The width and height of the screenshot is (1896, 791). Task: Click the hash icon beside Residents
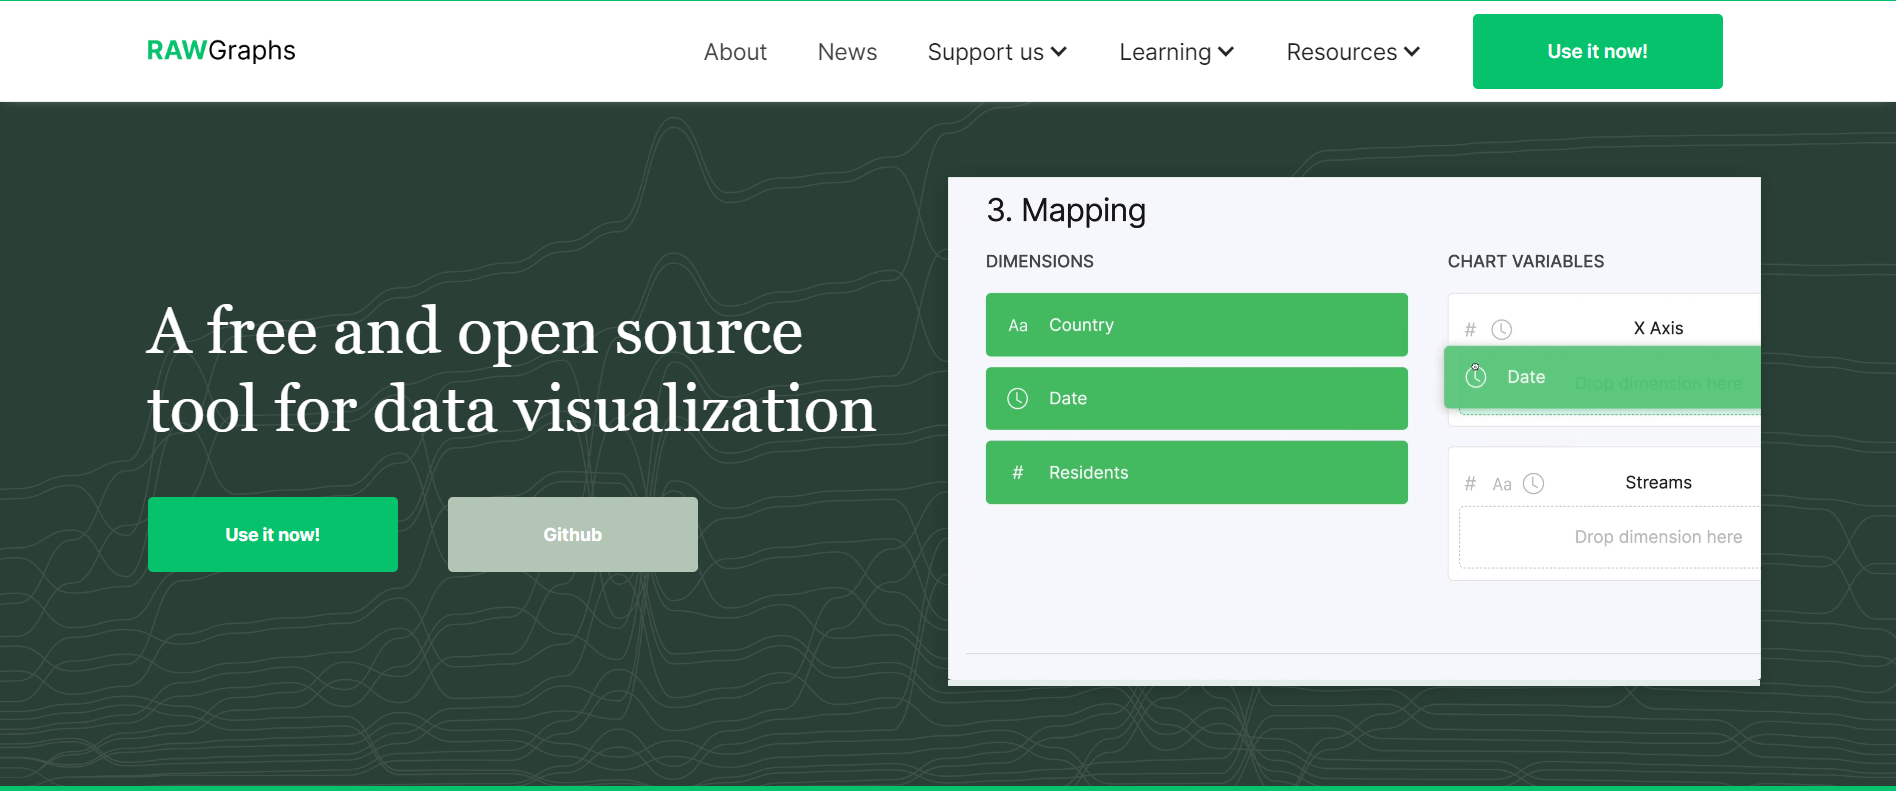[1018, 472]
